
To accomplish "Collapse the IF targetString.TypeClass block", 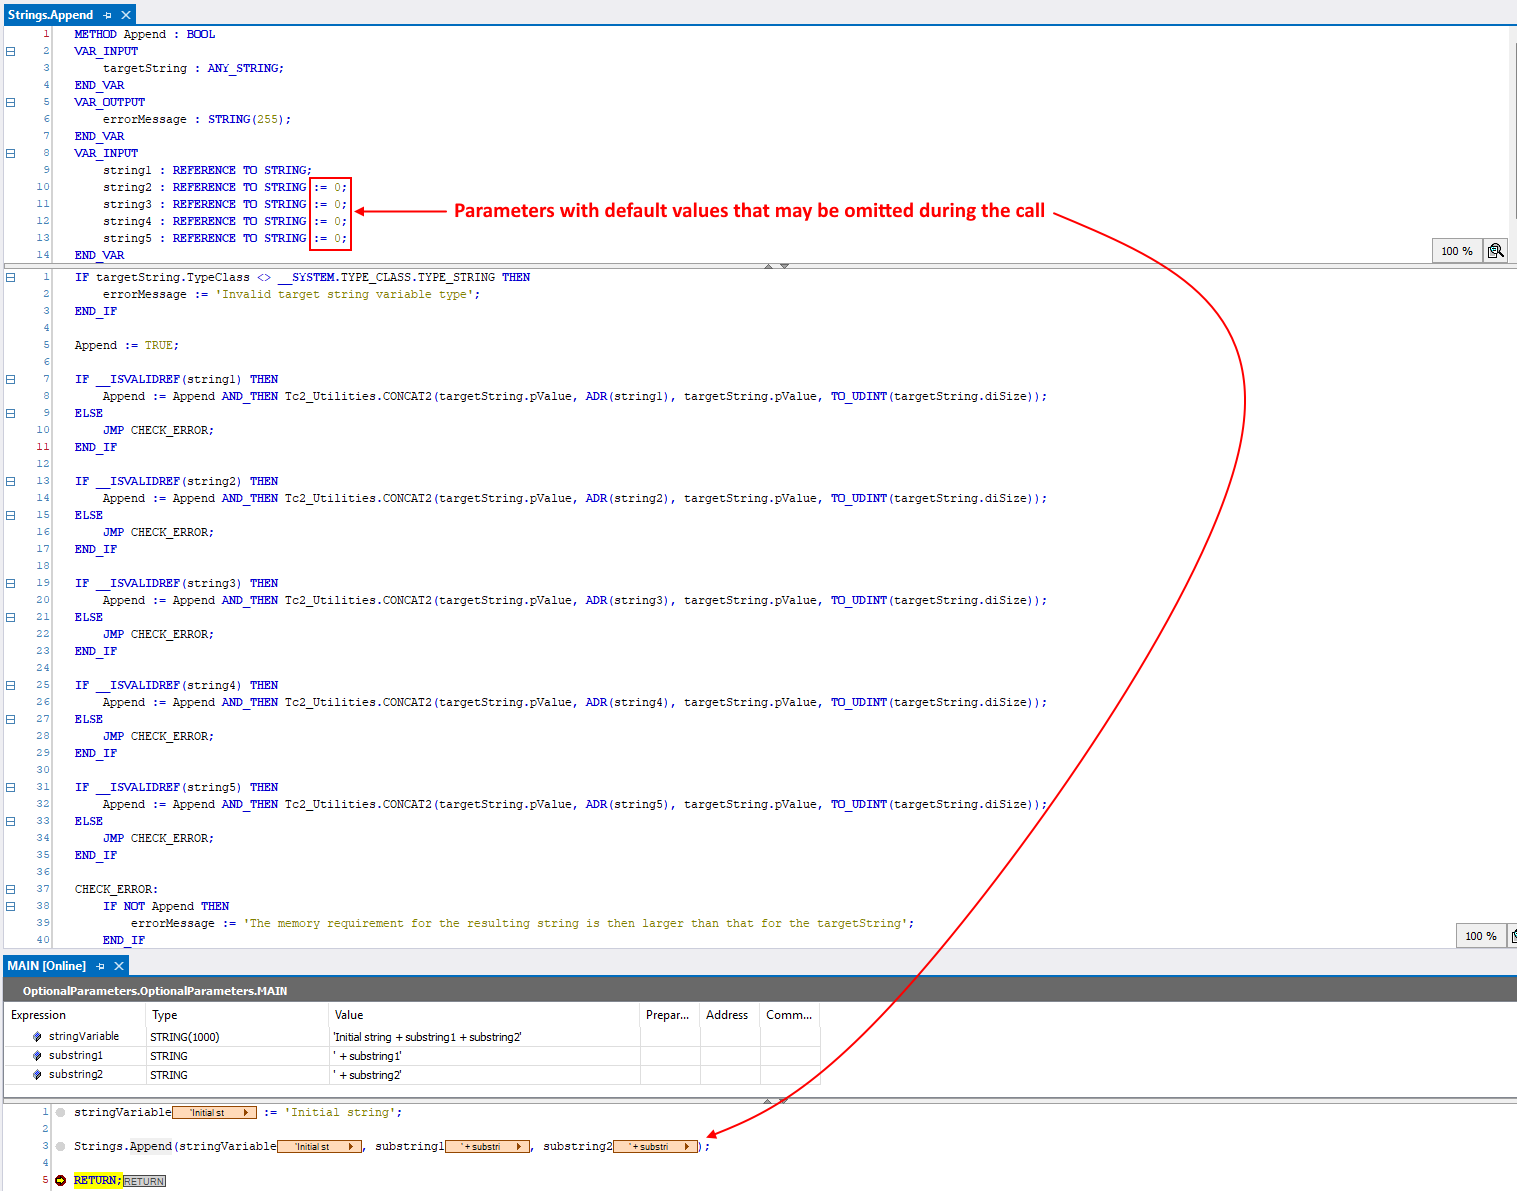I will 11,277.
